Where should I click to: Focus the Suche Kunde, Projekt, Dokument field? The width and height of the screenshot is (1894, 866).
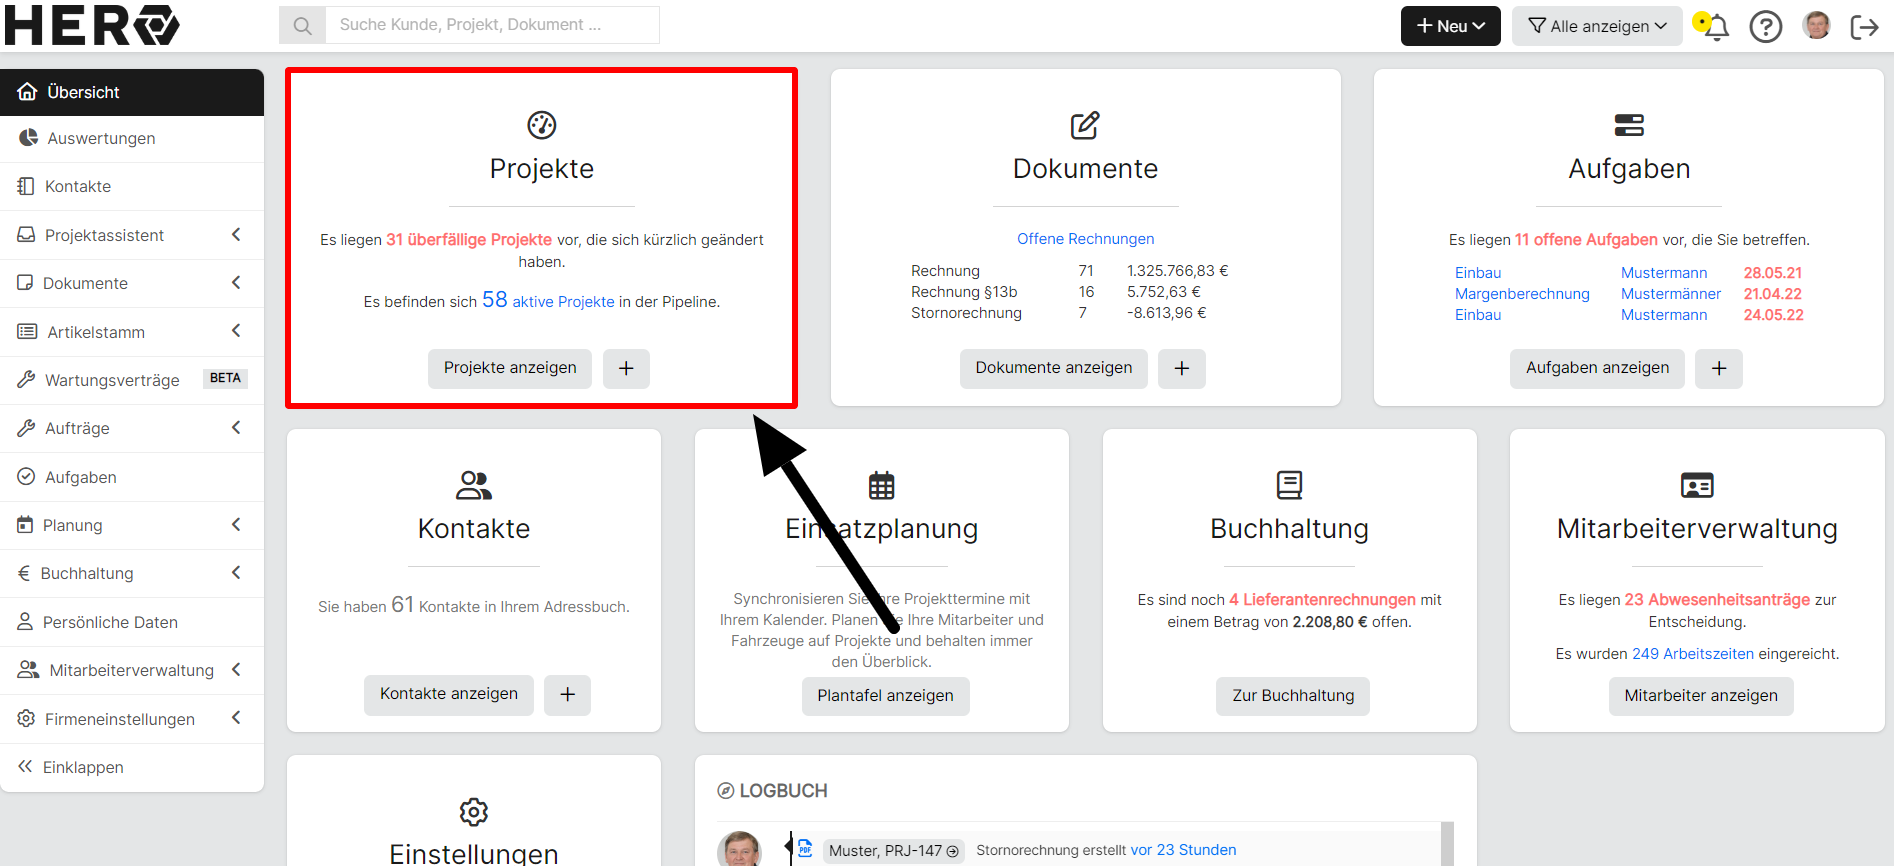tap(492, 25)
